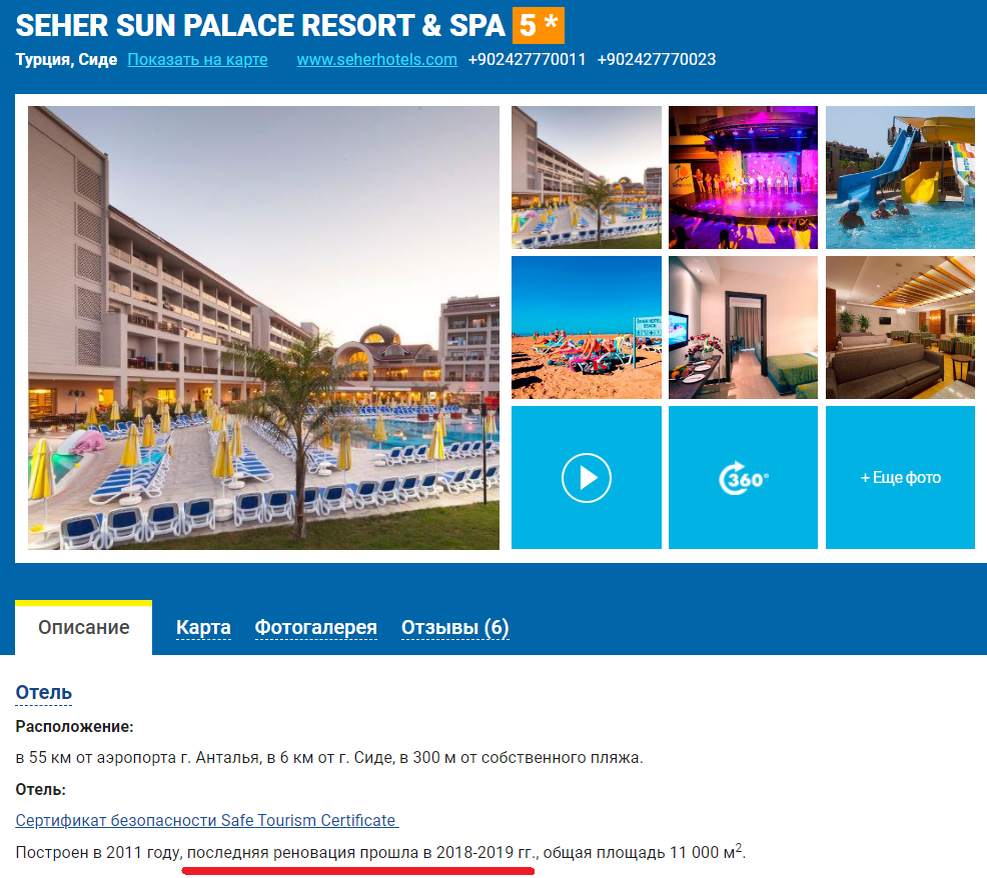The height and width of the screenshot is (878, 987).
Task: Click the '+ Еще фото' tile
Action: [900, 477]
